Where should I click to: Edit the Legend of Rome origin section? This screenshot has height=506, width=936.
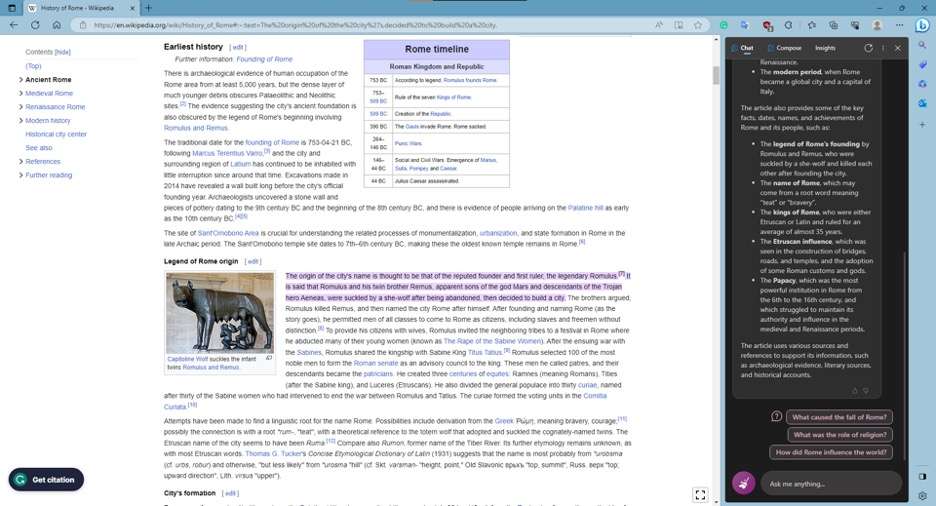click(x=253, y=261)
